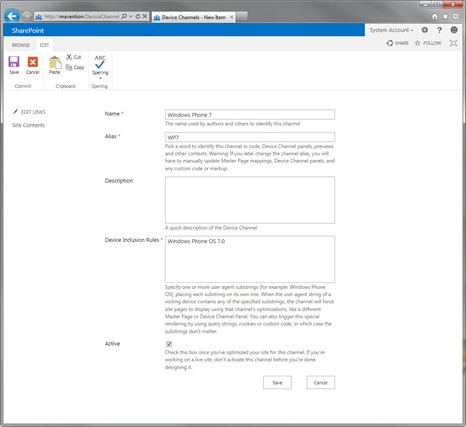Click the ribbon Save icon
Screen dimensions: 466x427
(14, 62)
